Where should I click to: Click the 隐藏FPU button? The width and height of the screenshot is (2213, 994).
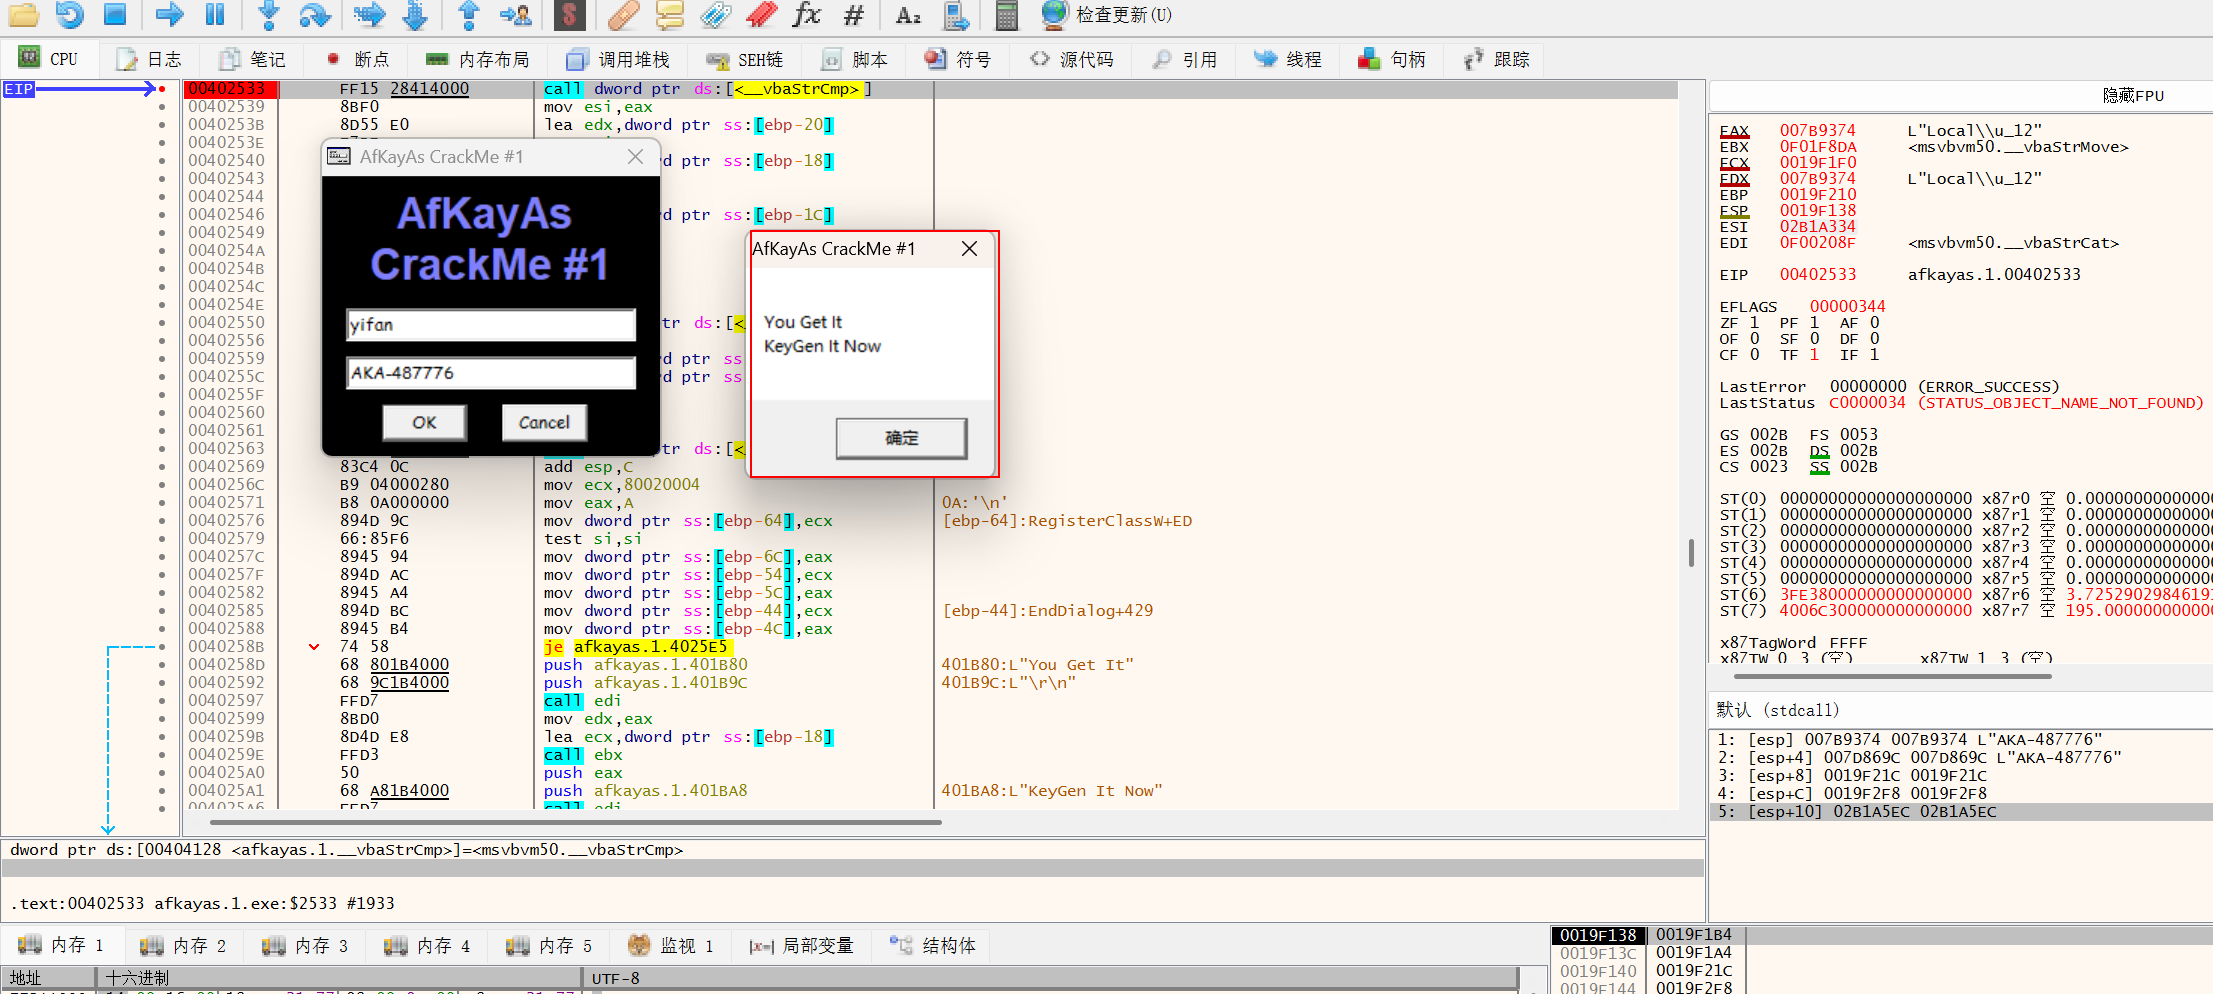[x=2133, y=95]
